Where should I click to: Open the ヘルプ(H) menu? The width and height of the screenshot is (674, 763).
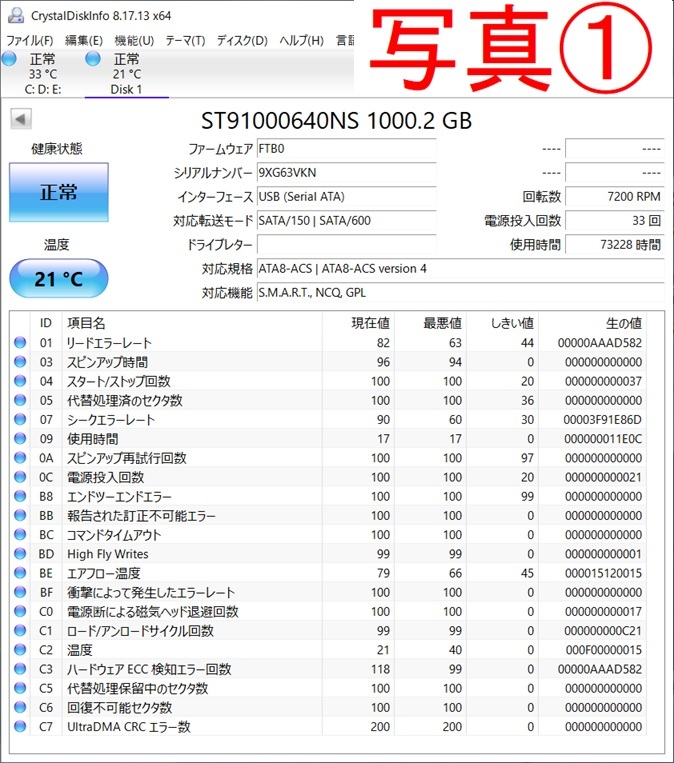click(302, 40)
